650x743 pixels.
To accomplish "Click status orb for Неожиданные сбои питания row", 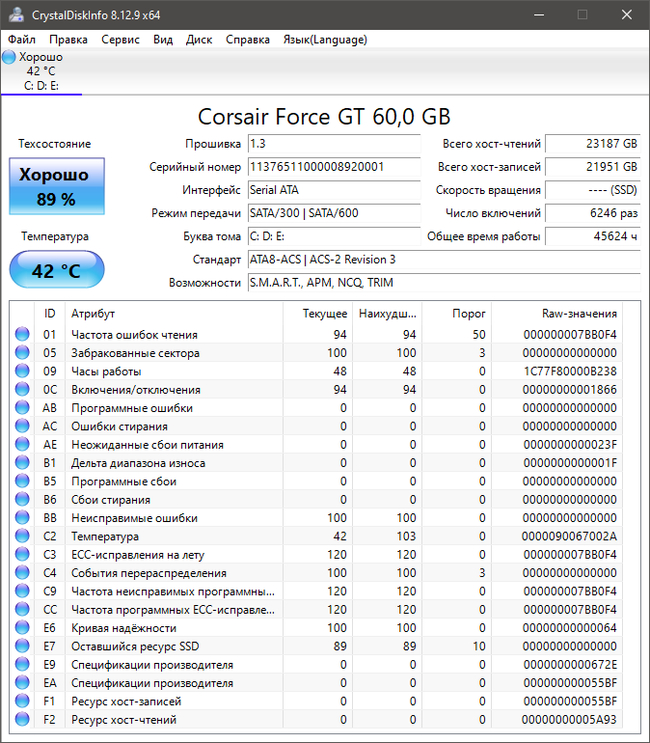I will [22, 444].
